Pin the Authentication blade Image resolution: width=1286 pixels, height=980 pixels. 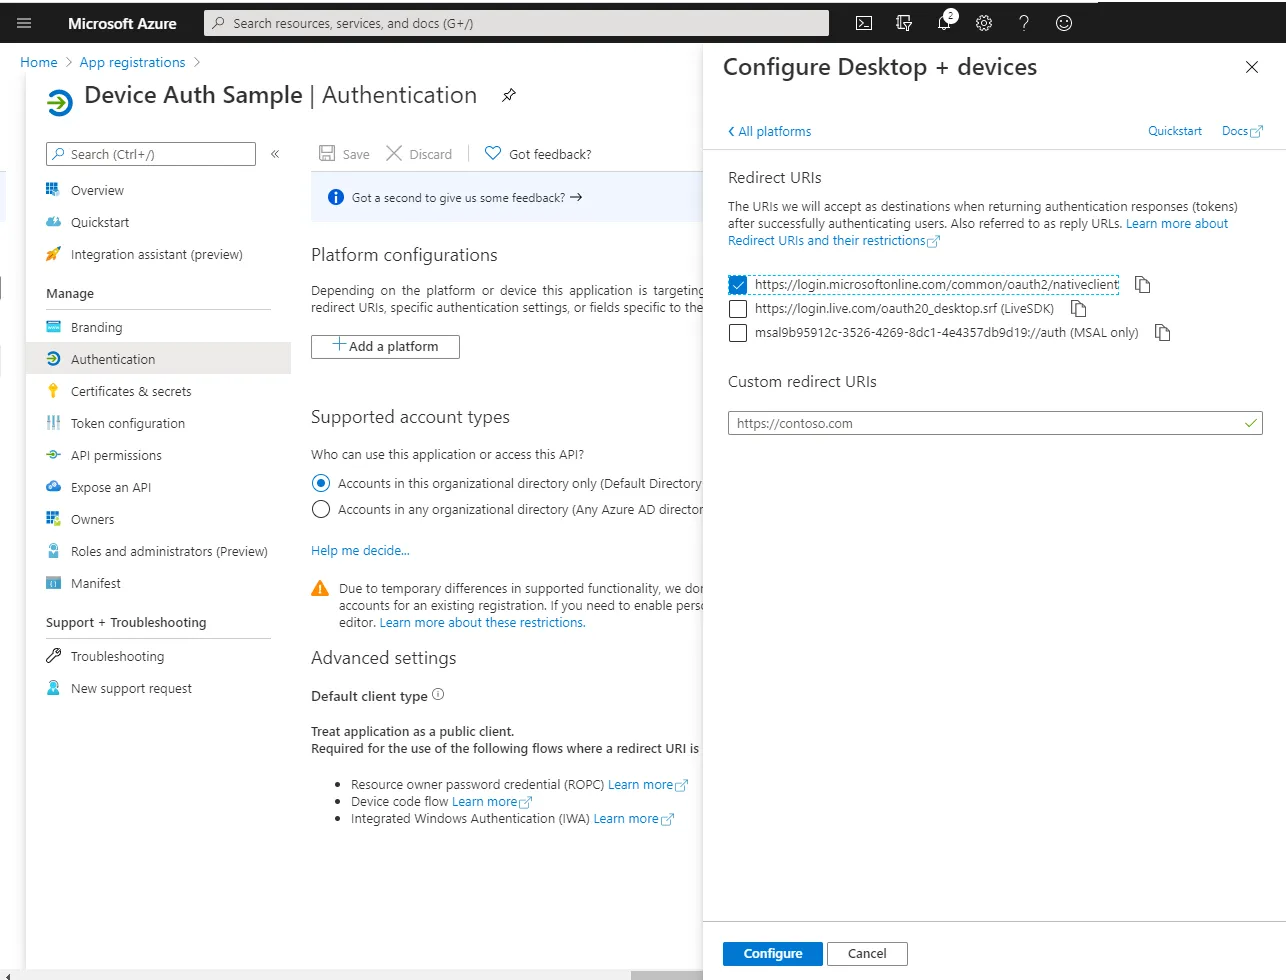(509, 95)
